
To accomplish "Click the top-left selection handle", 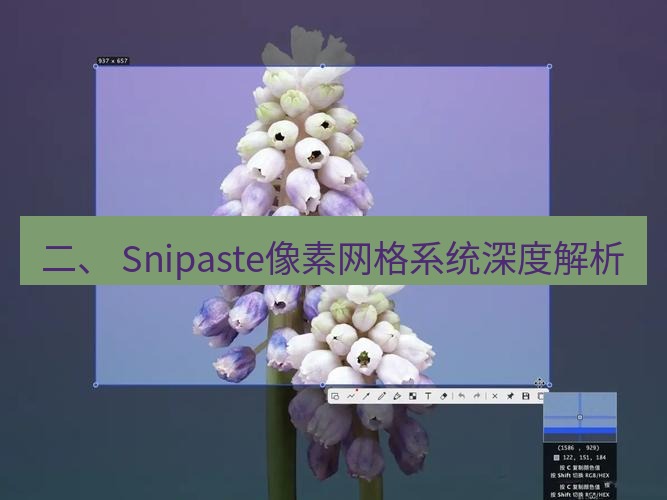I will [95, 66].
